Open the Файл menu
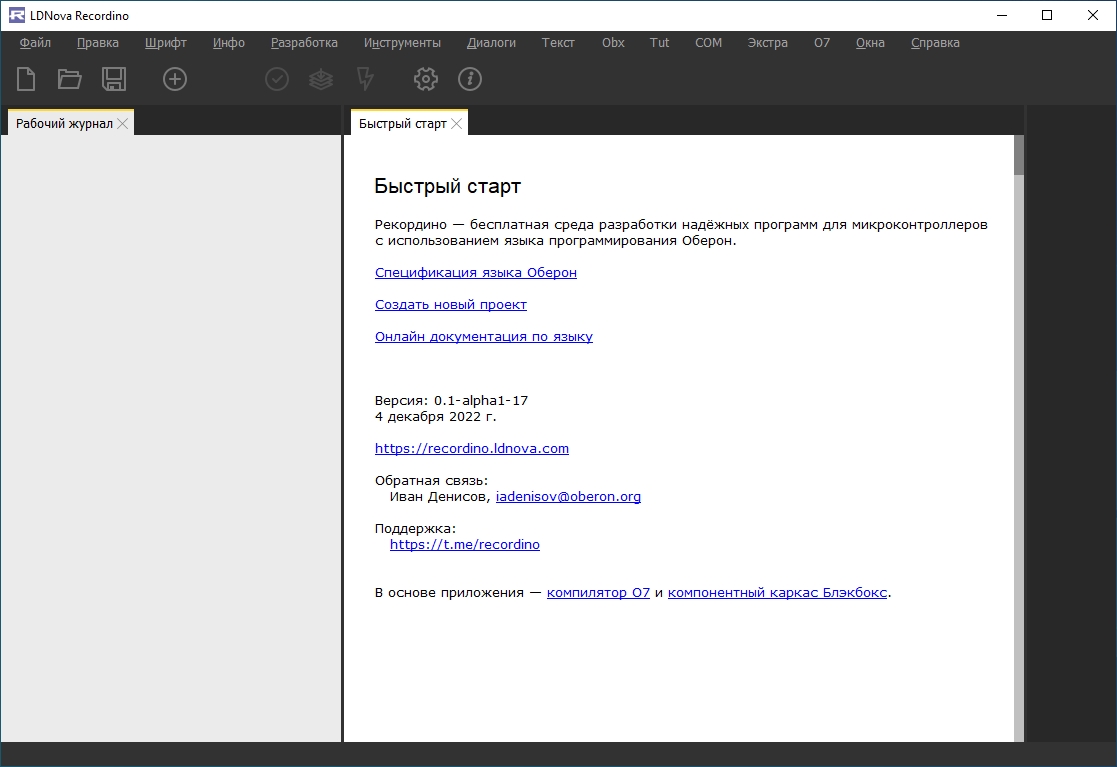This screenshot has height=767, width=1117. pyautogui.click(x=35, y=43)
